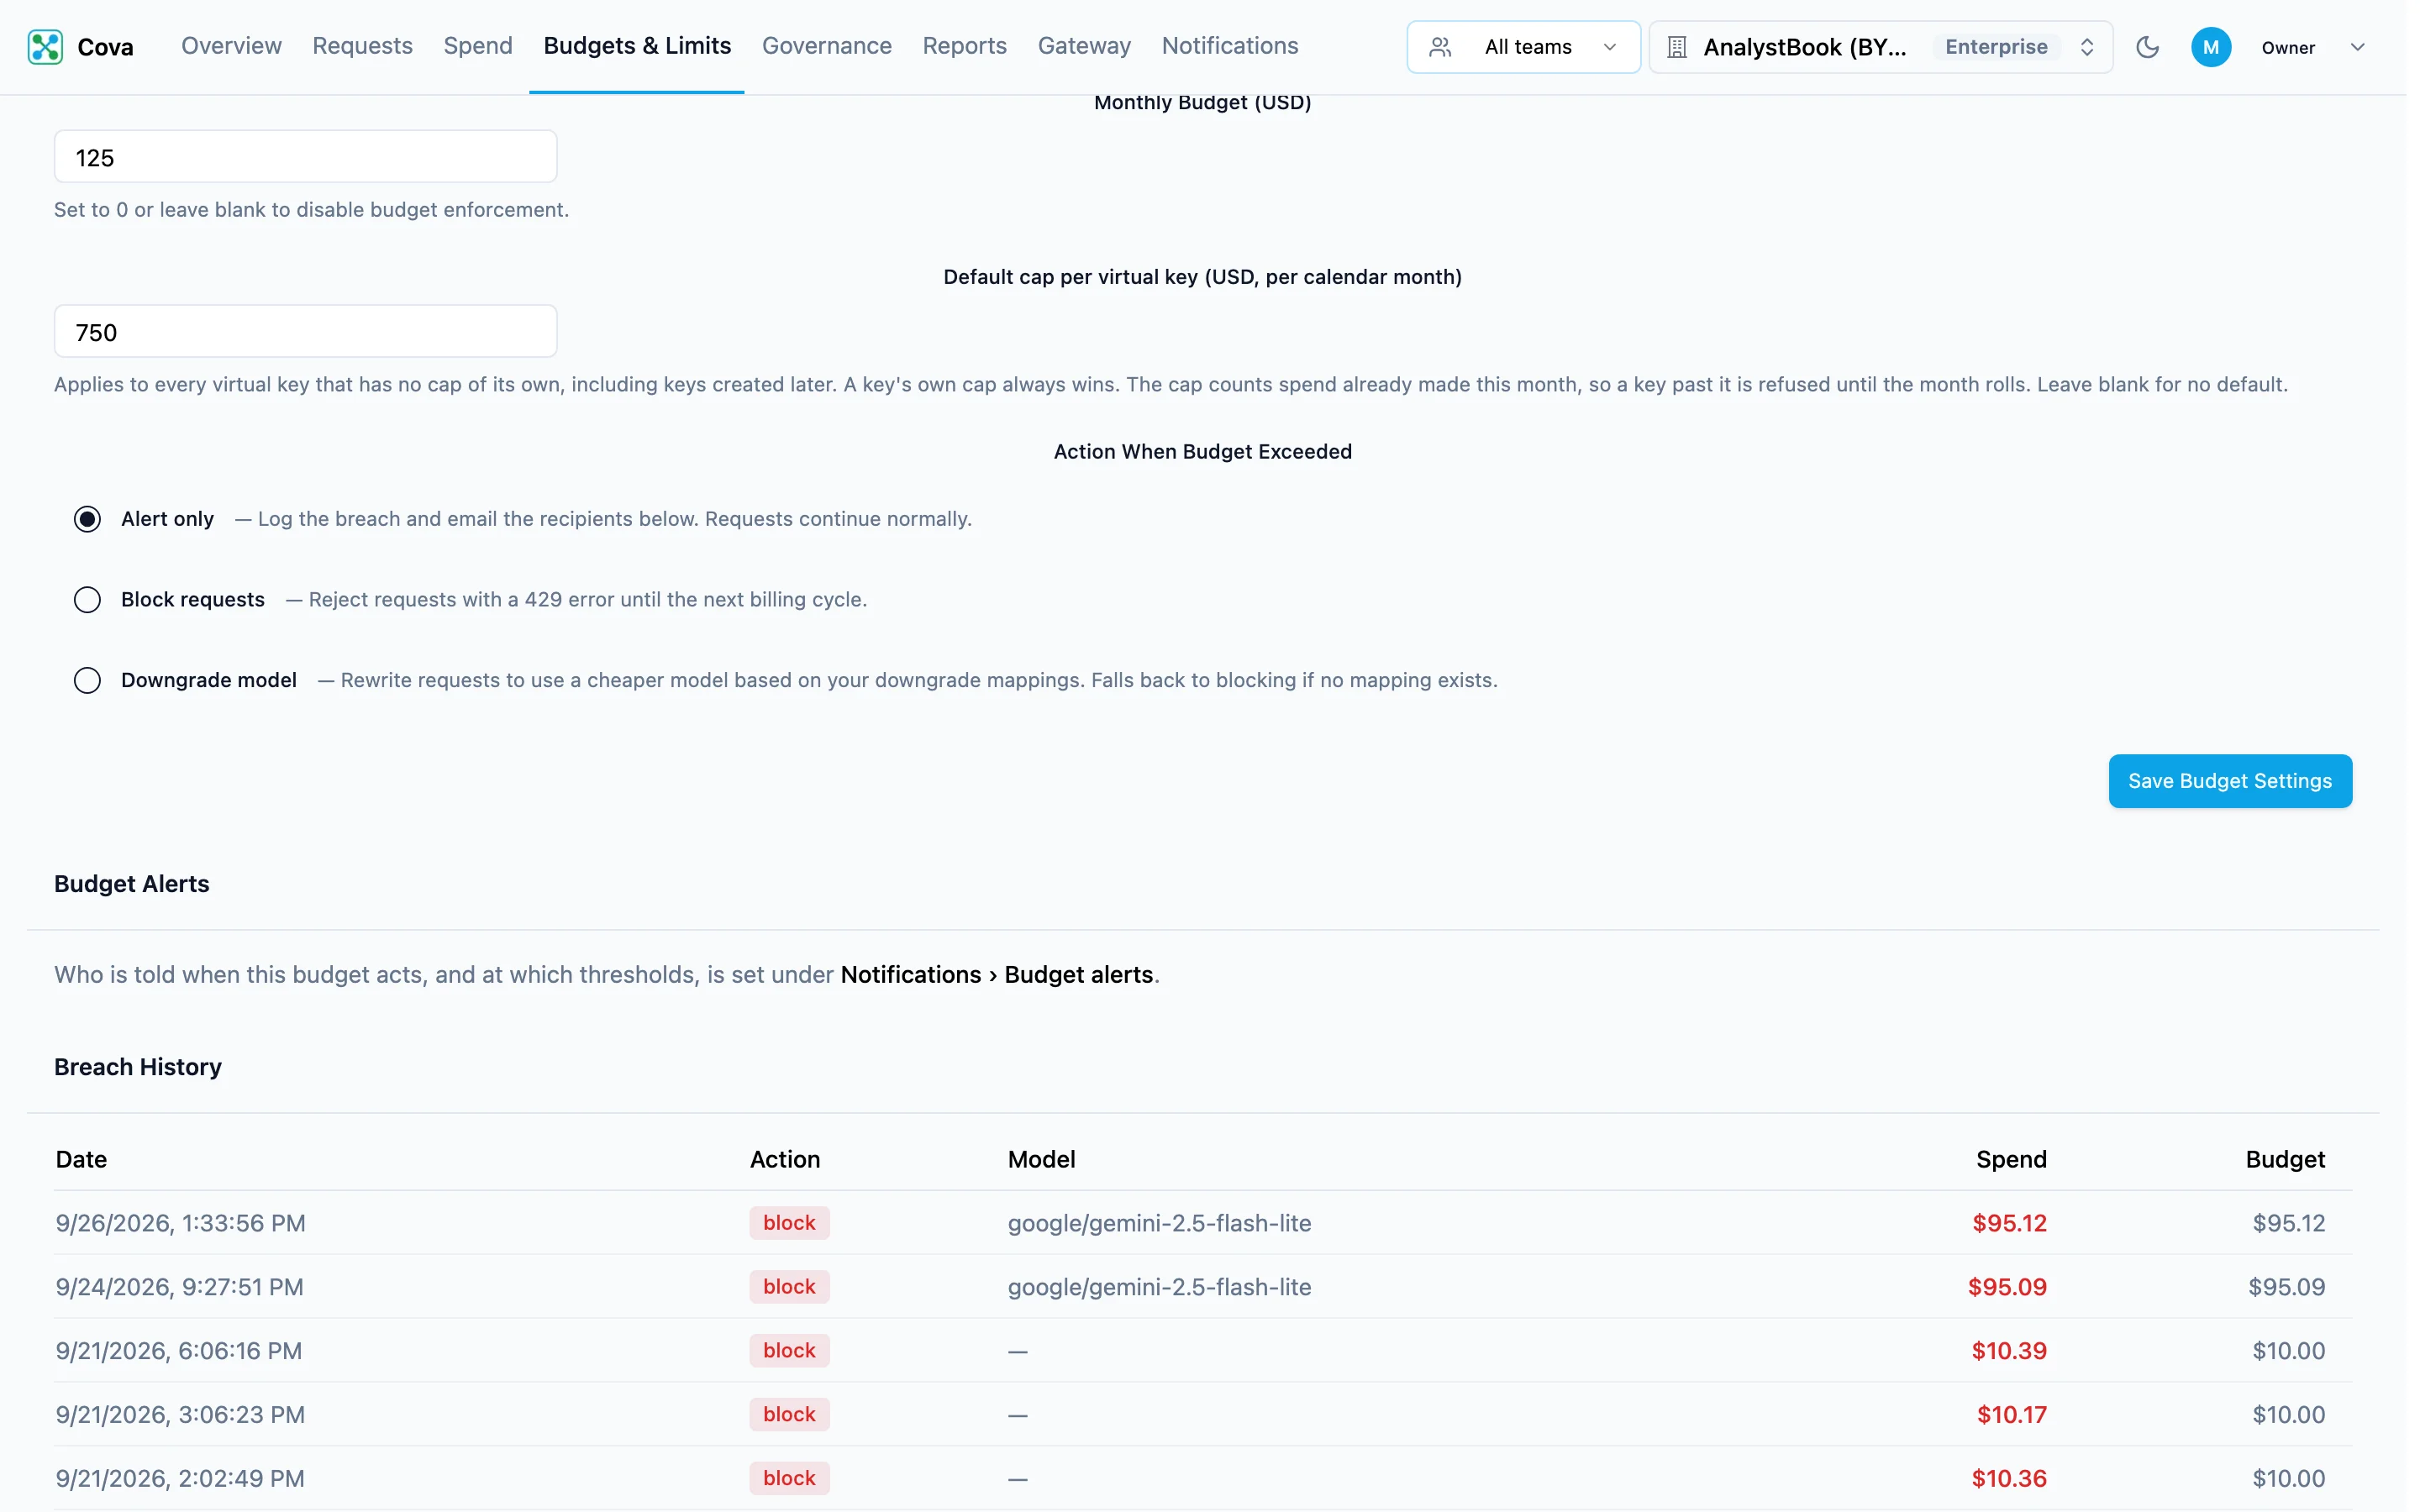Open the Notifications tab
The width and height of the screenshot is (2420, 1512).
click(x=1229, y=46)
